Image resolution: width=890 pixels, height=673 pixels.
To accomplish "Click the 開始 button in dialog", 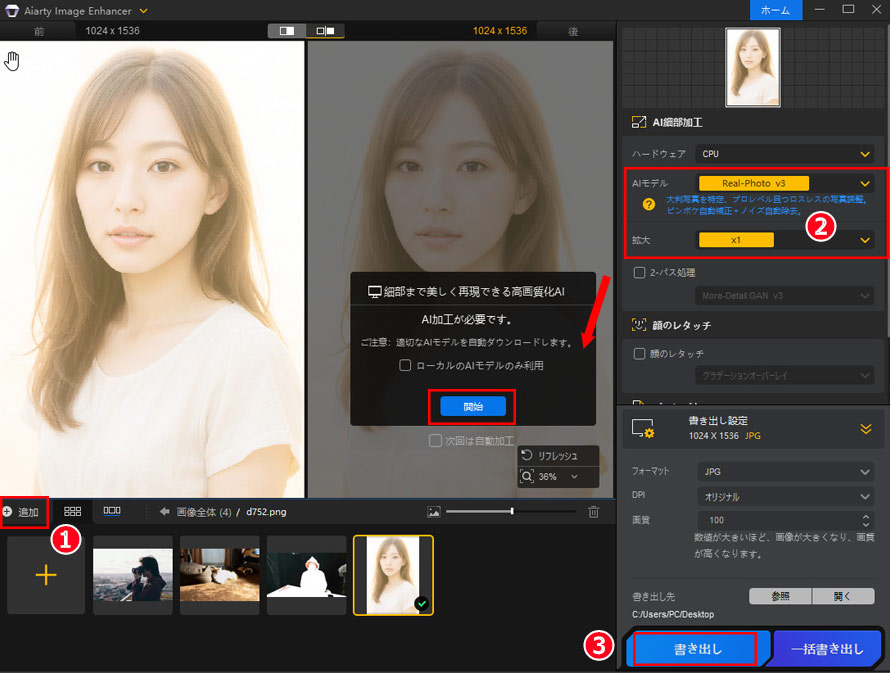I will coord(473,407).
